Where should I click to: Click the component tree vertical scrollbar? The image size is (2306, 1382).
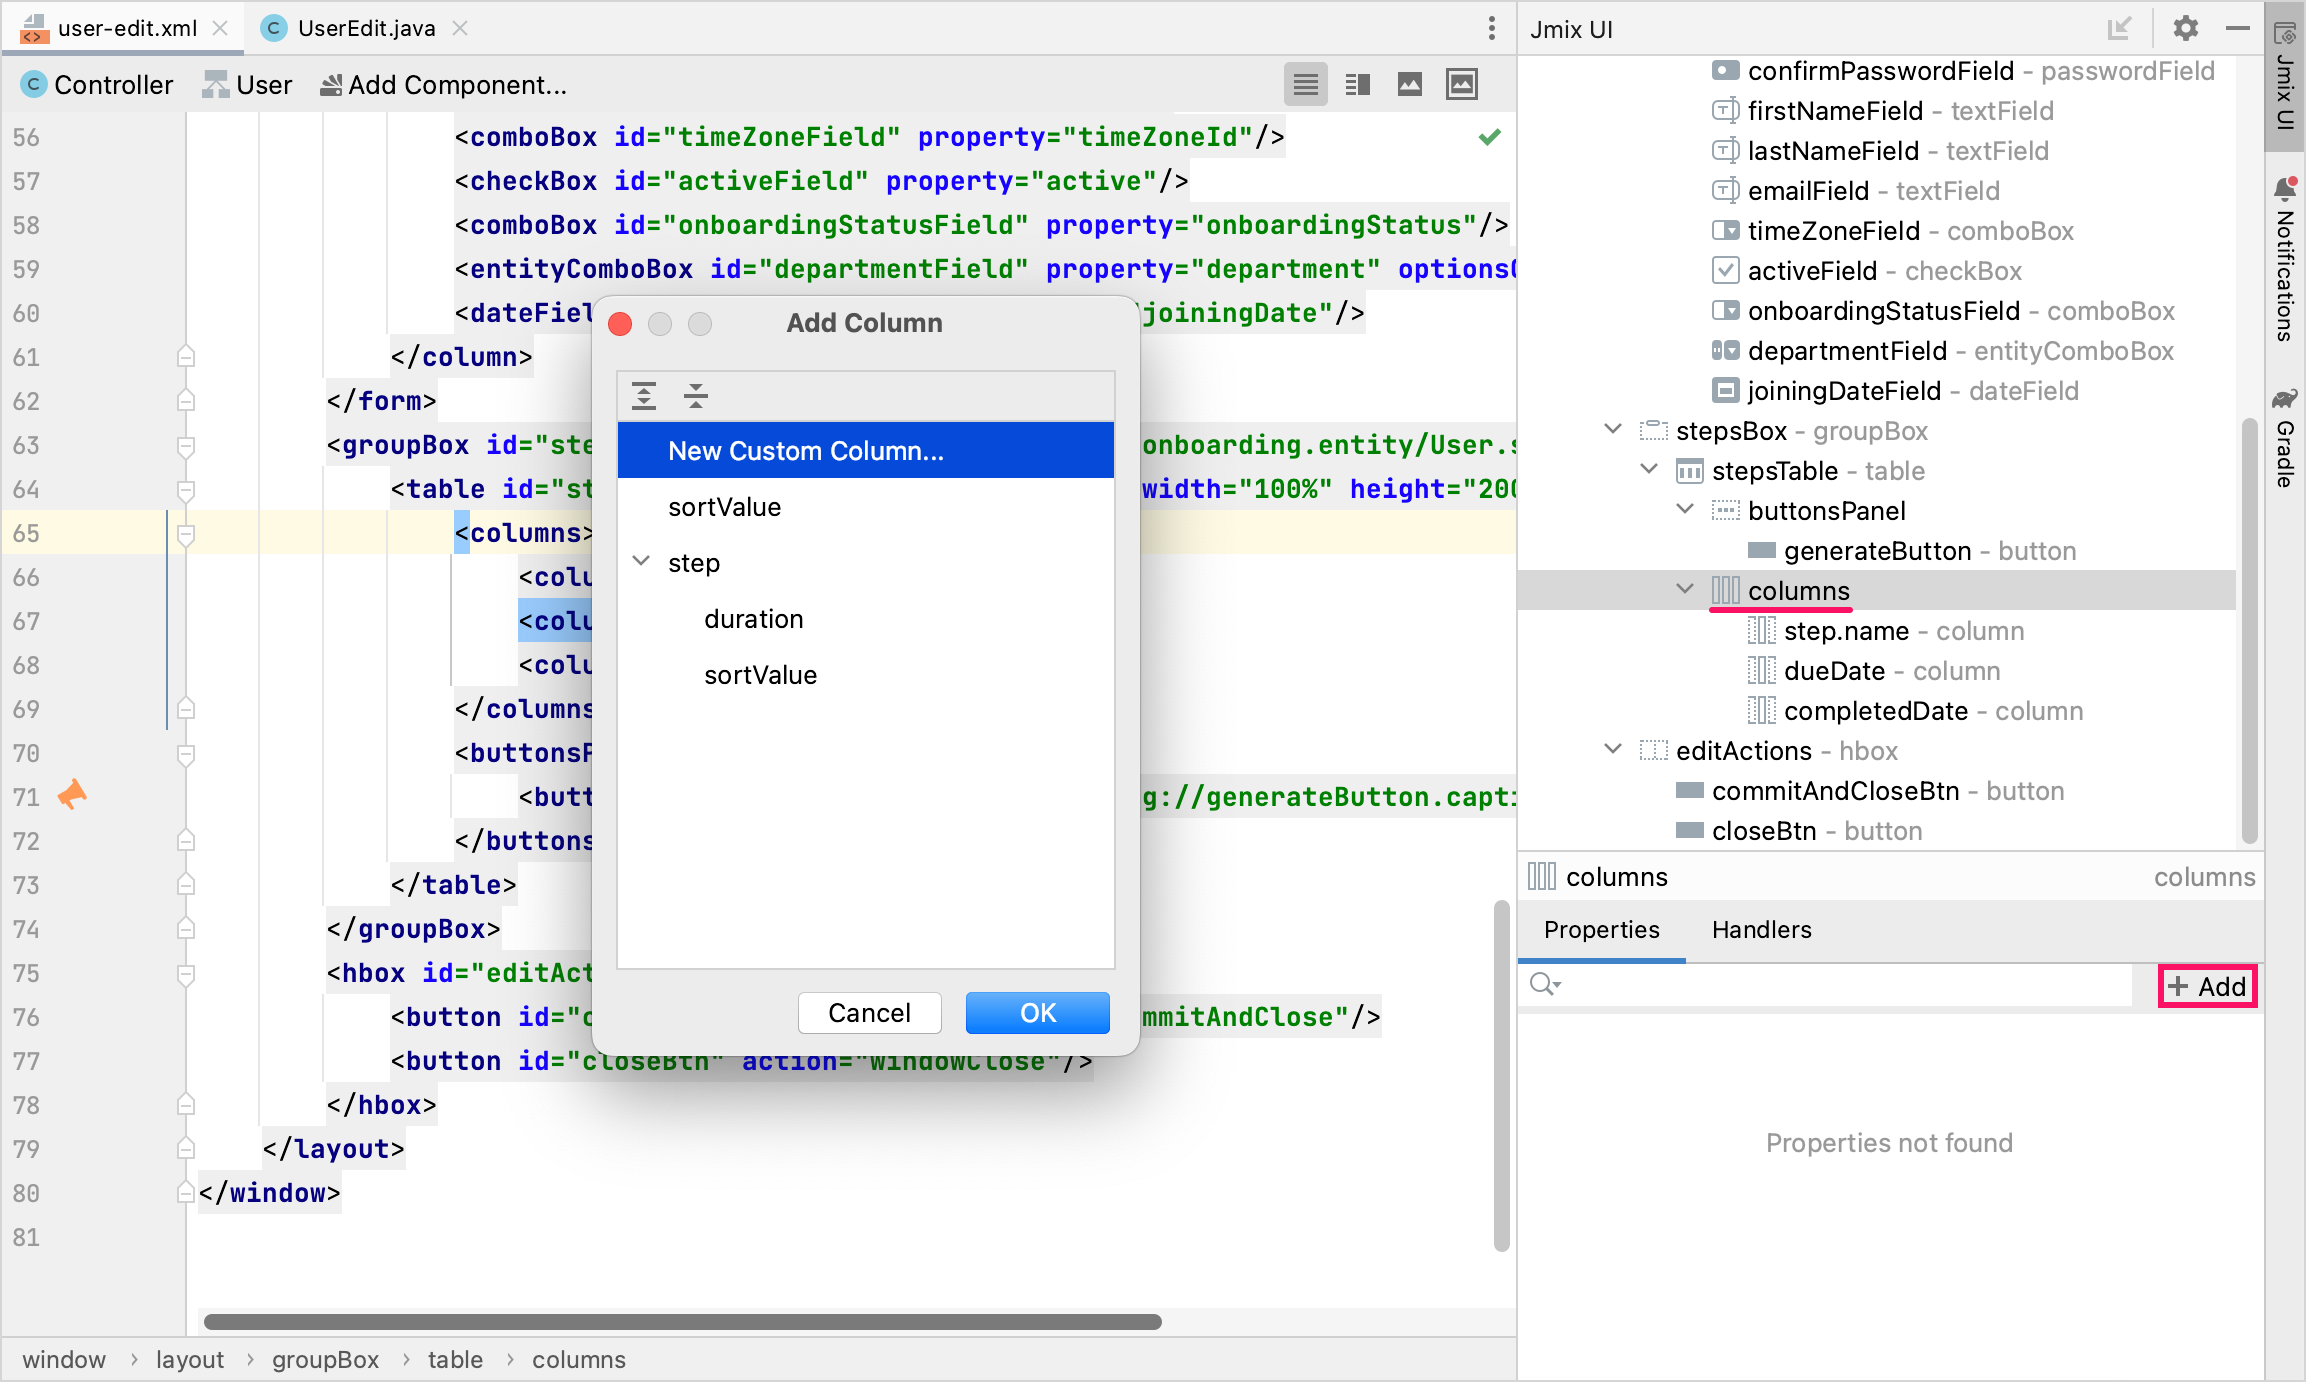point(2249,630)
